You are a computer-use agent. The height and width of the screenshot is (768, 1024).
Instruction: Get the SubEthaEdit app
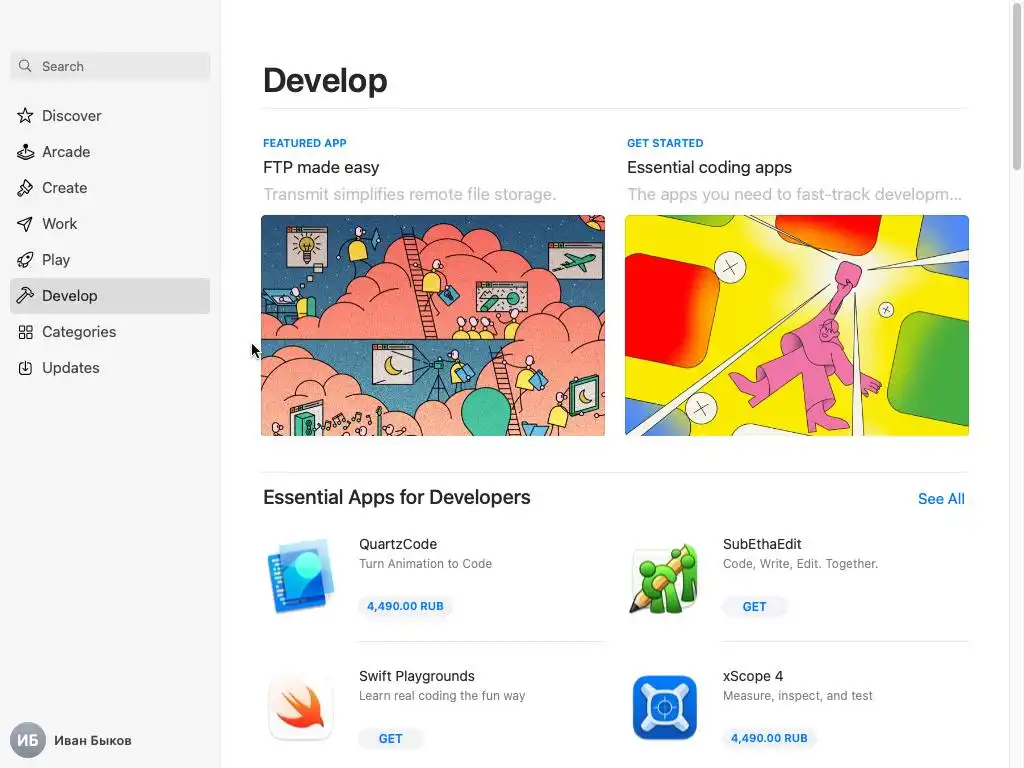click(x=754, y=607)
